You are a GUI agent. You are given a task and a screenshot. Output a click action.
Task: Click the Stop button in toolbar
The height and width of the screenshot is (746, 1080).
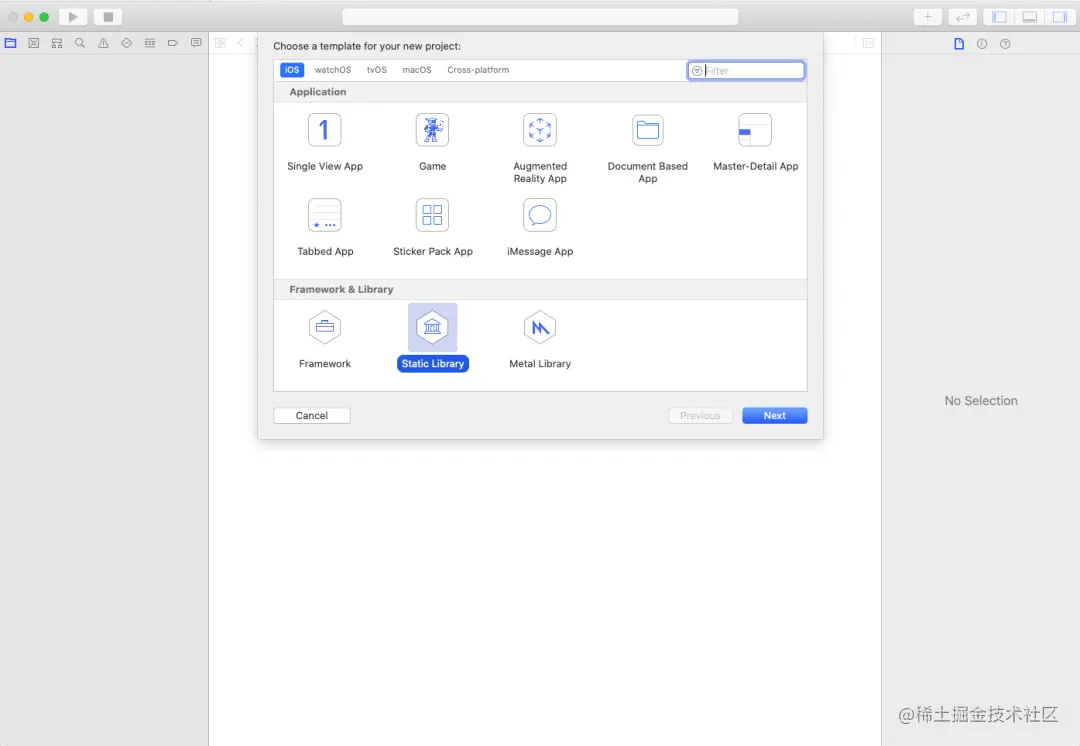108,17
